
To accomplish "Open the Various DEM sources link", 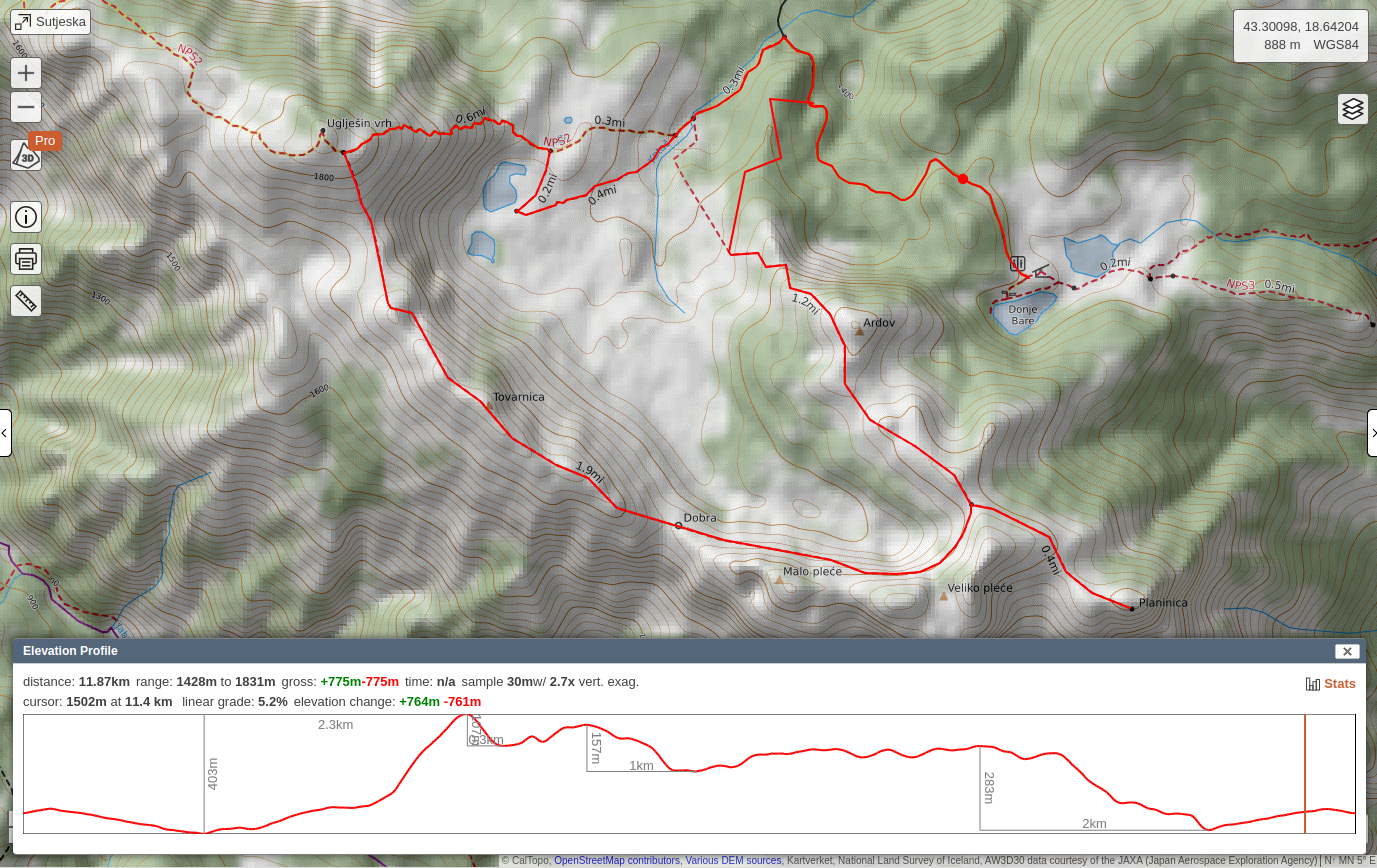I will pos(733,860).
